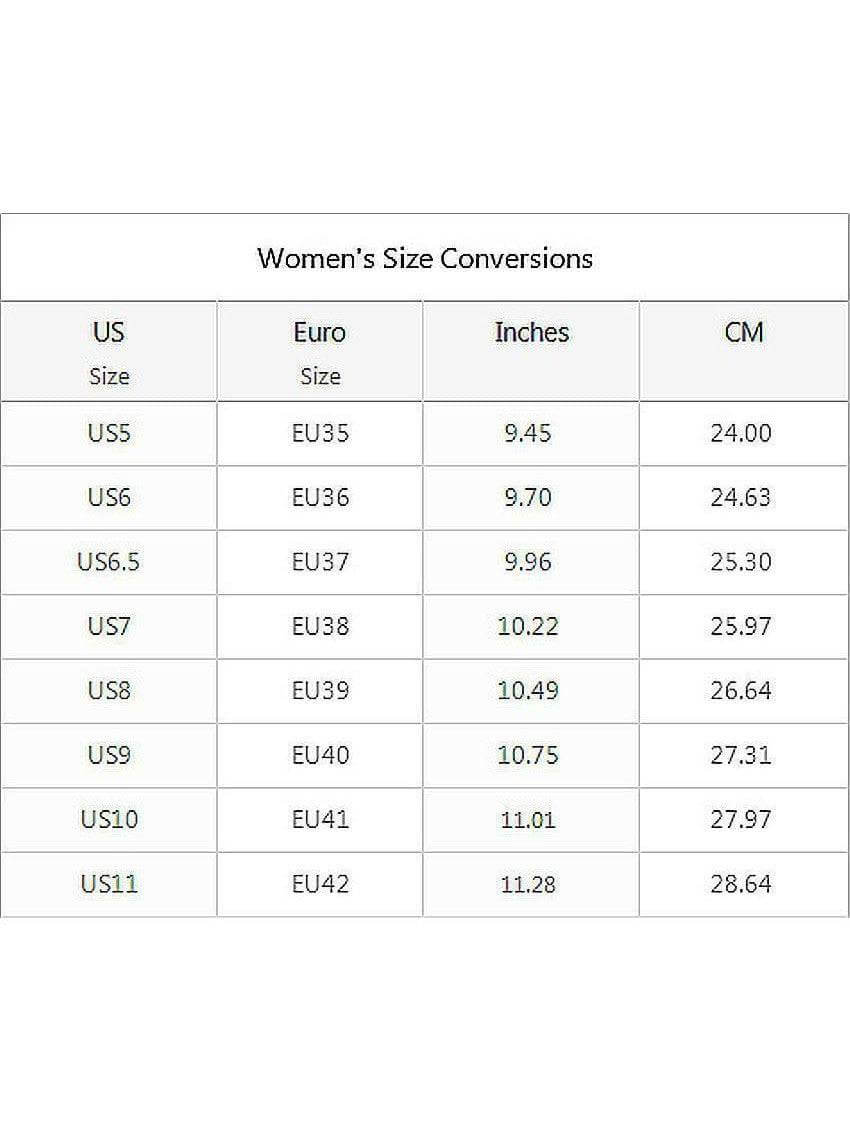
Task: Select the US10 size cell
Action: [x=109, y=820]
